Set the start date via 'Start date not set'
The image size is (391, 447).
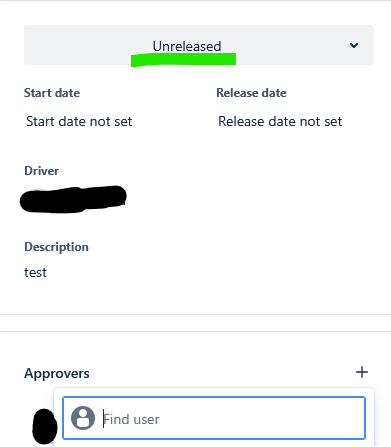tap(79, 121)
